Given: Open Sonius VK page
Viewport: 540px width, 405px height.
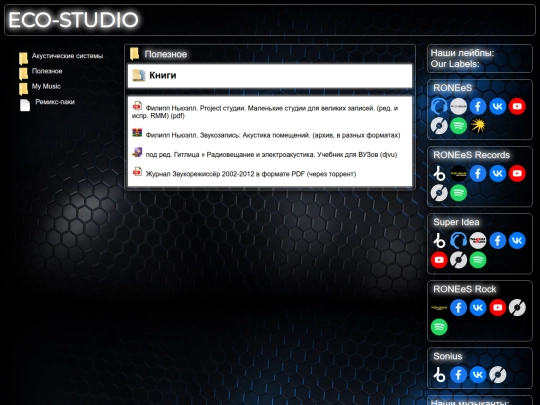Looking at the screenshot, I should coord(478,375).
